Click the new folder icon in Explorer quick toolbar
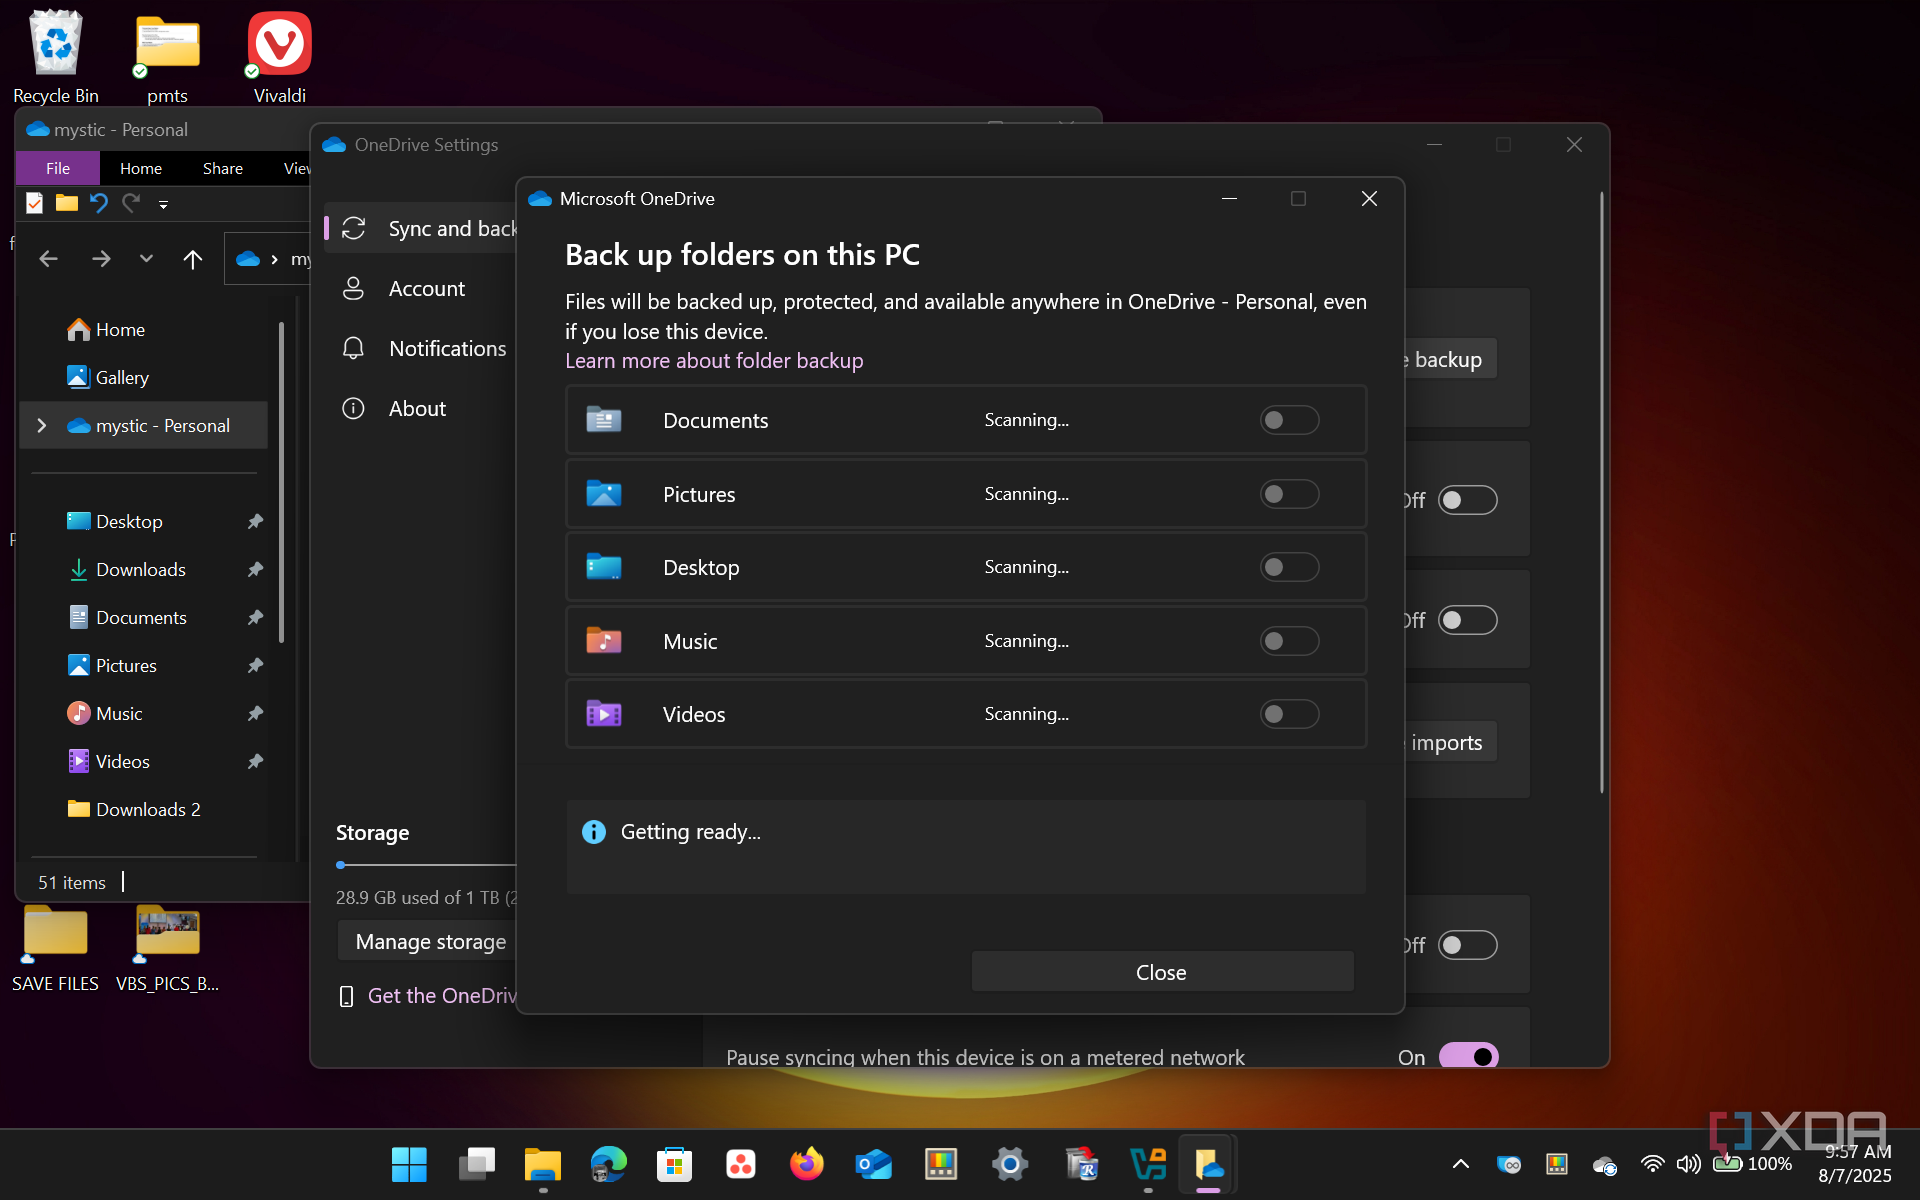The image size is (1920, 1200). click(67, 203)
